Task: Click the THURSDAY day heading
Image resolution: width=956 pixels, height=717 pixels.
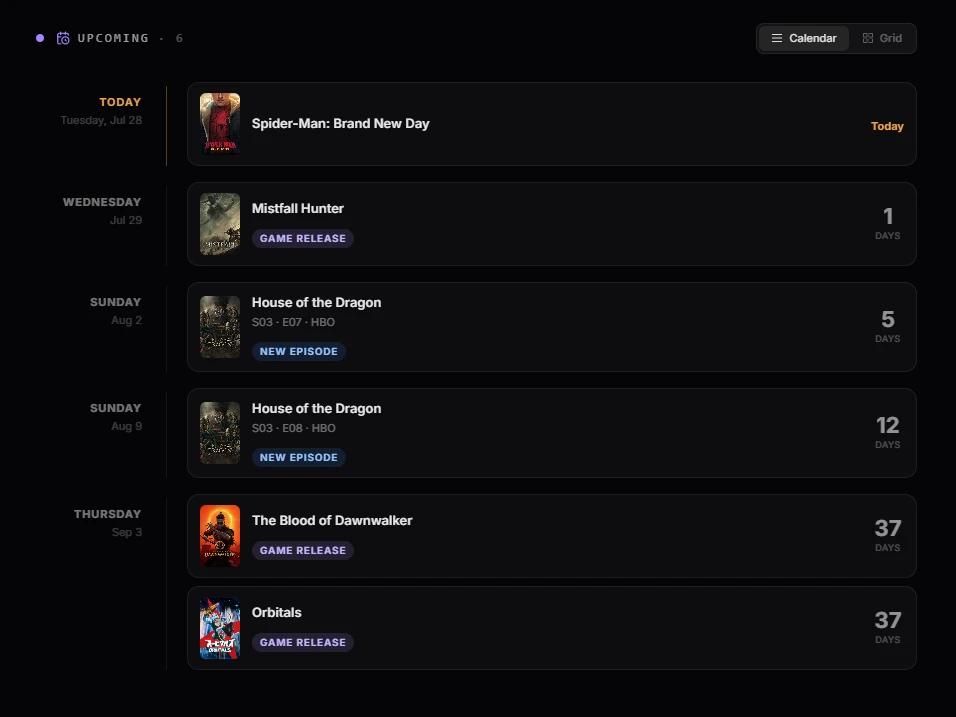Action: pos(107,515)
